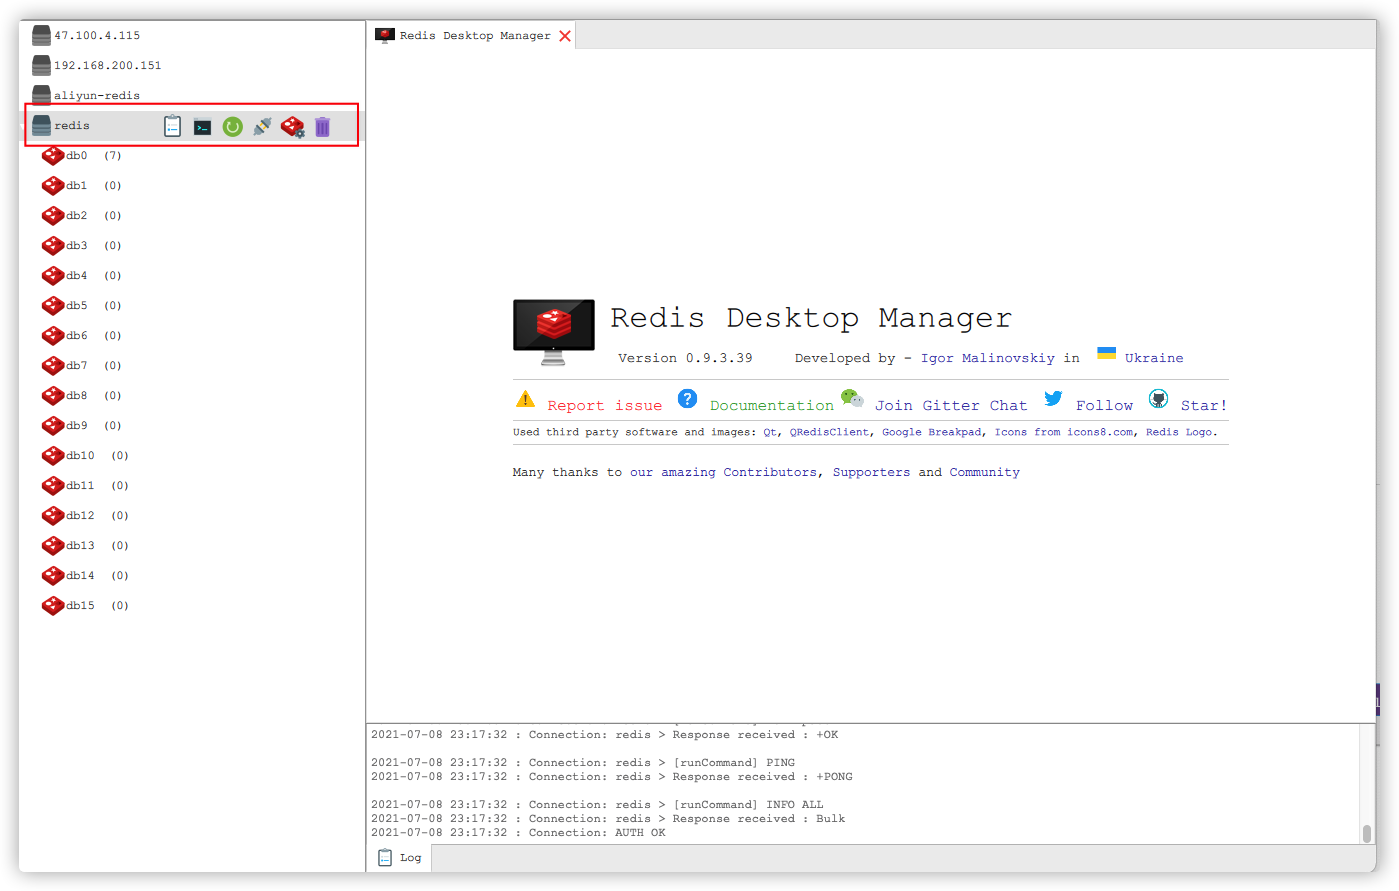
Task: Click the Response received : +PONG log line
Action: coord(612,777)
